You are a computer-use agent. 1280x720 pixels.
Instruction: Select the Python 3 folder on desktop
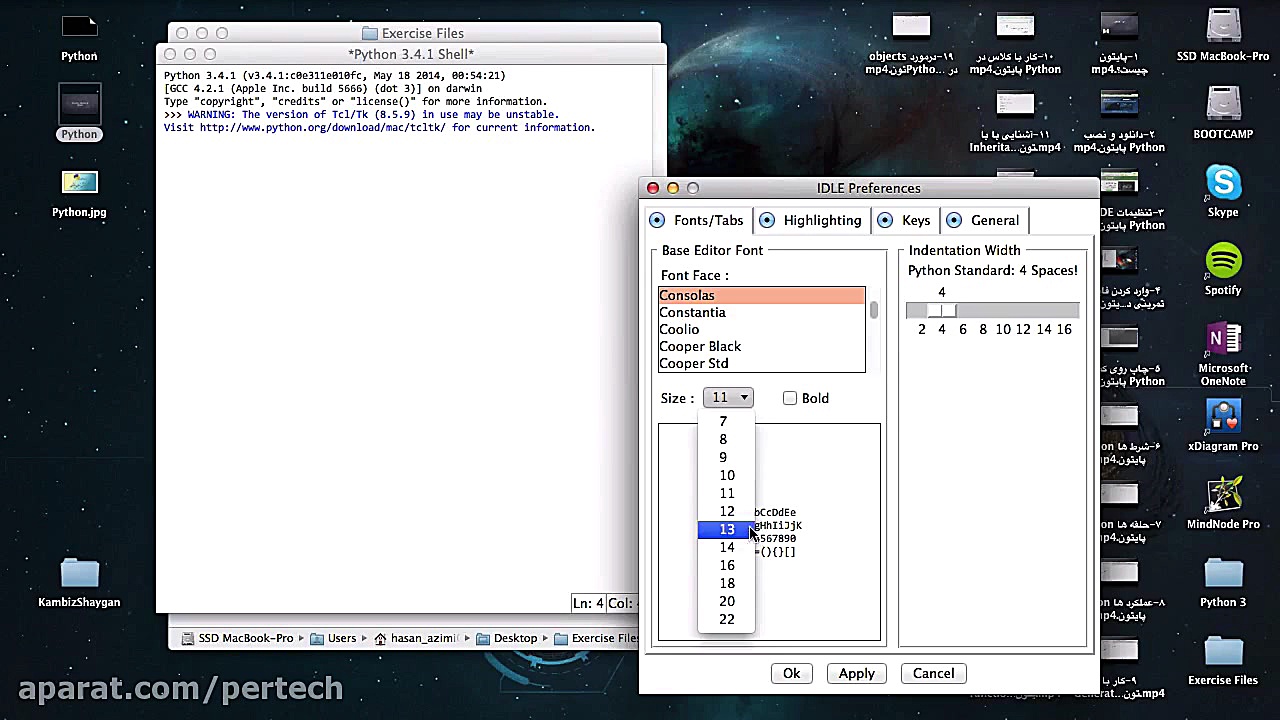pos(1223,575)
